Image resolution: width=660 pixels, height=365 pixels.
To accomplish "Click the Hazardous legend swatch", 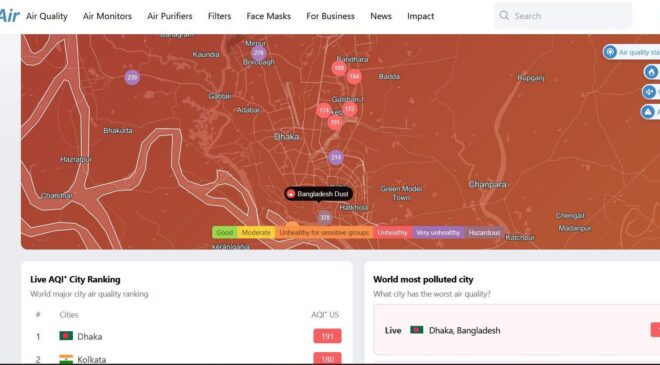I will tap(484, 232).
